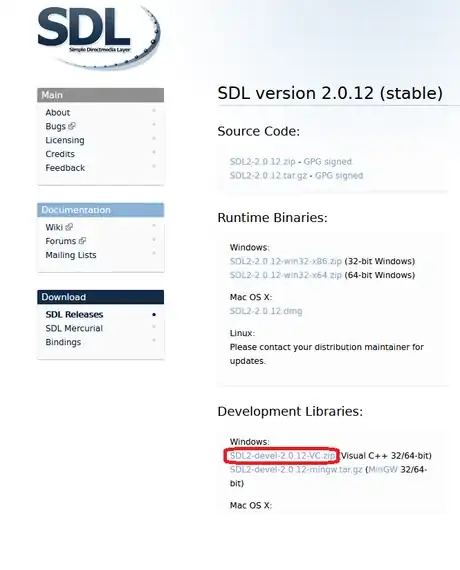This screenshot has width=460, height=570.
Task: Click the external-link icon beside Wiki
Action: [69, 227]
